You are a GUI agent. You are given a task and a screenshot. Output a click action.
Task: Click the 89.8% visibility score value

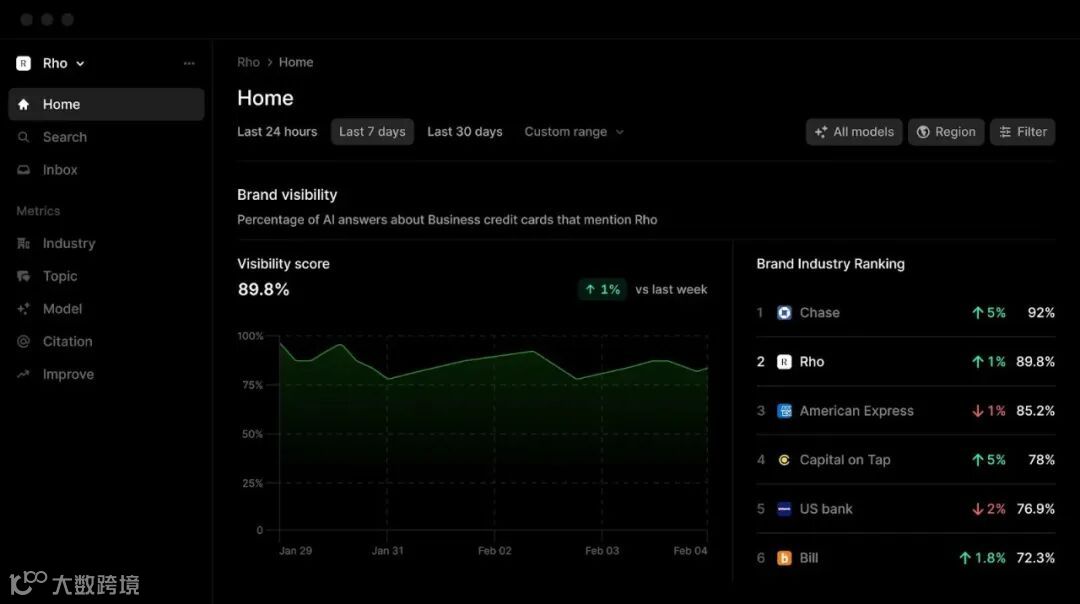click(263, 289)
